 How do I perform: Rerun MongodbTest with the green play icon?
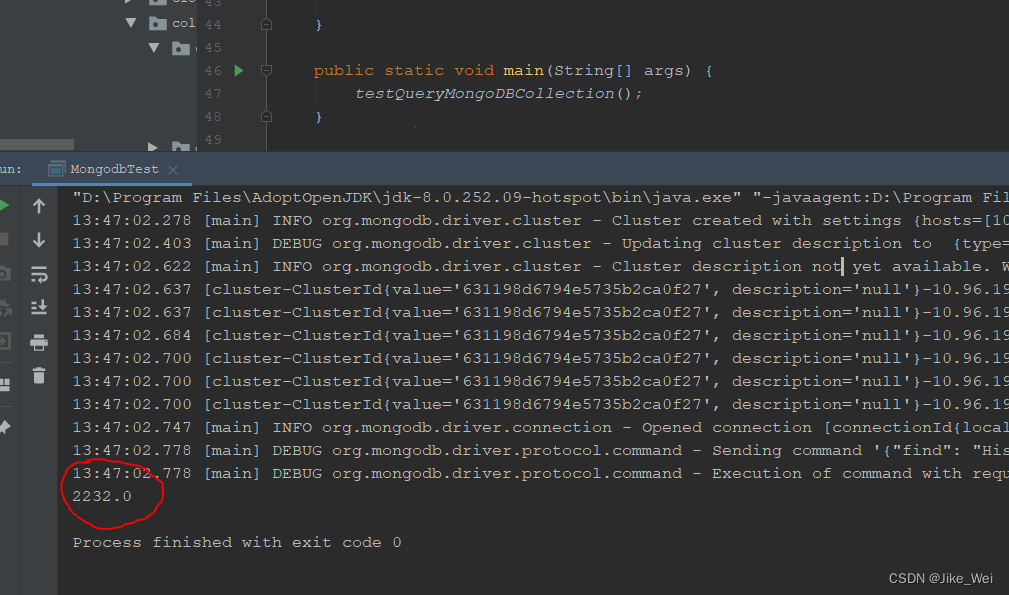(4, 206)
